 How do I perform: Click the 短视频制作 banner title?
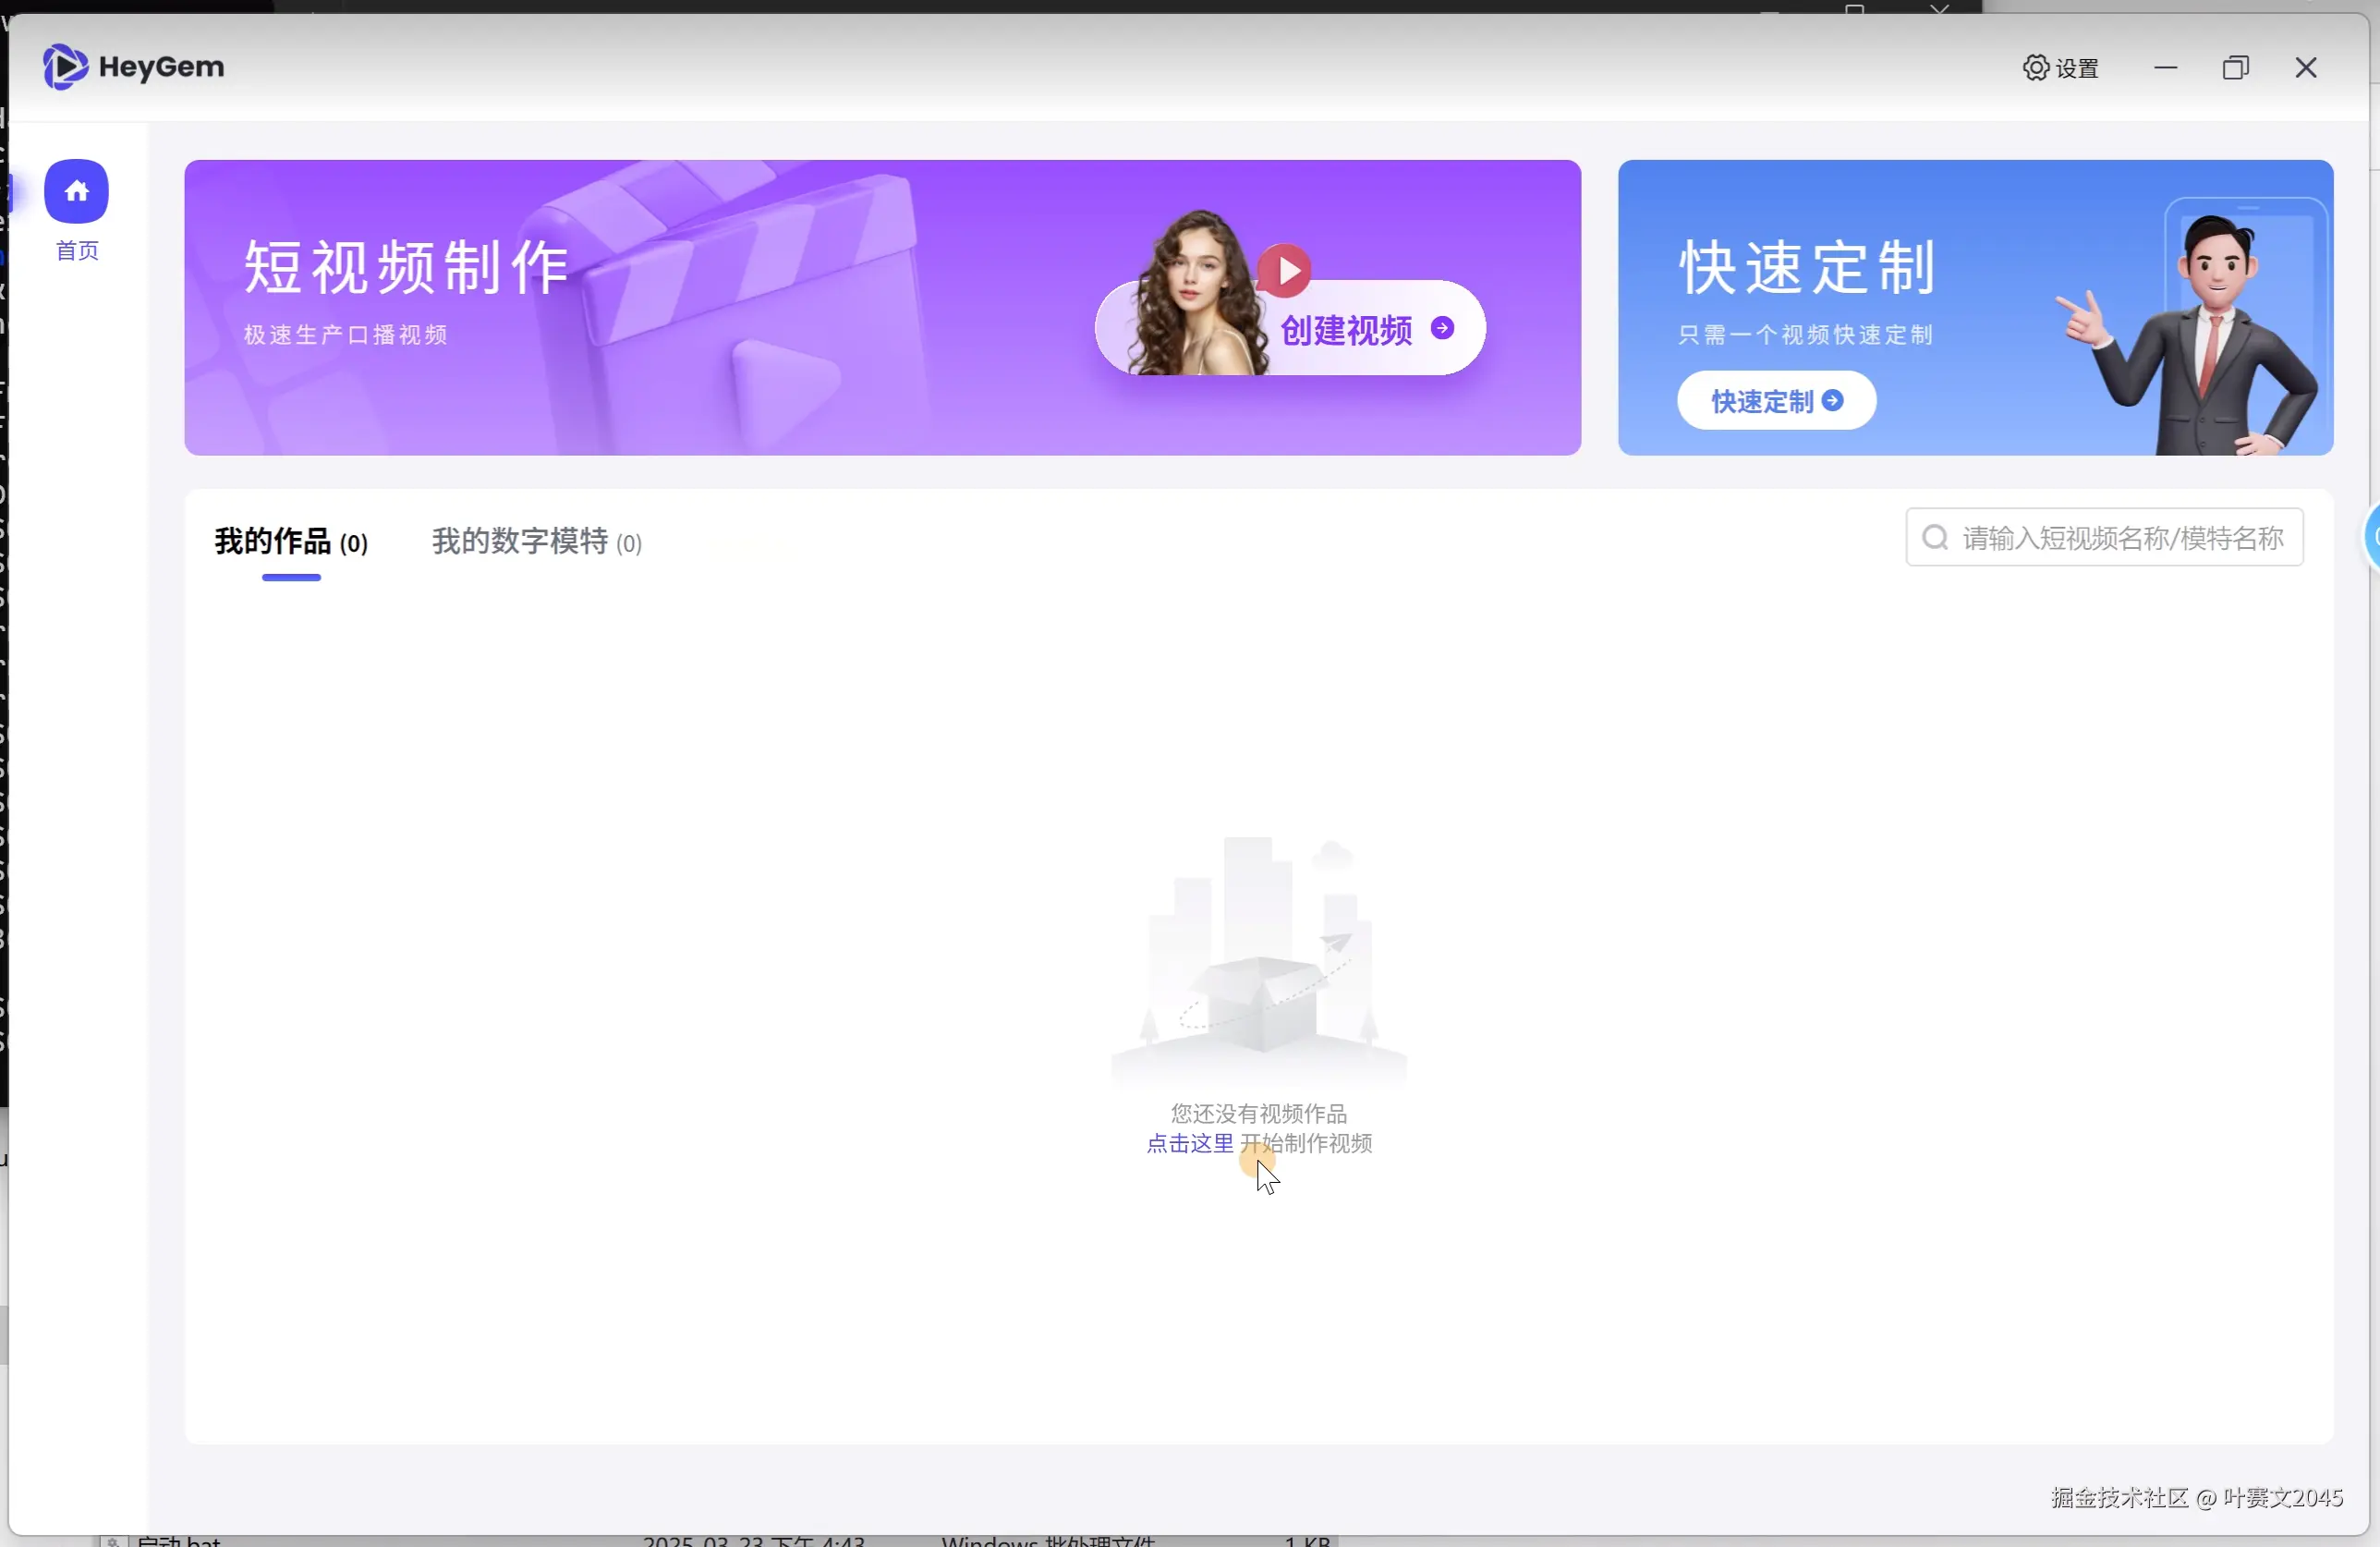tap(407, 267)
